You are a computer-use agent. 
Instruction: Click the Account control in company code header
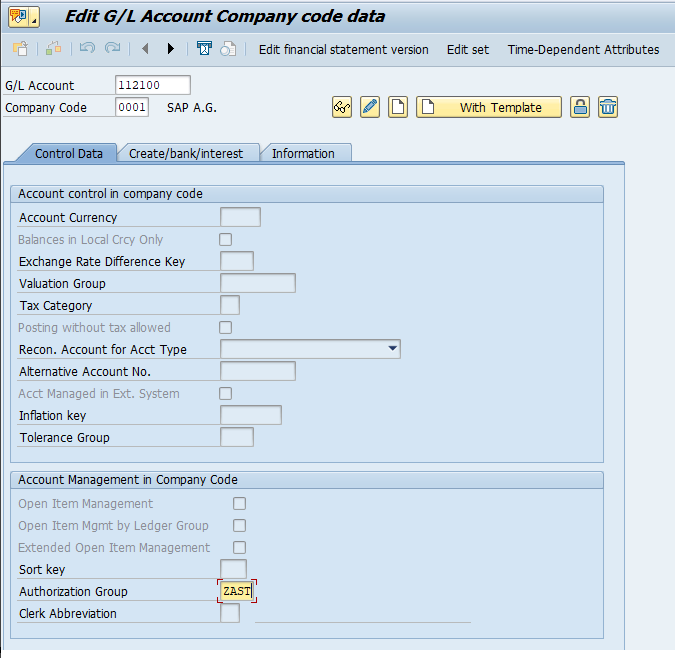[x=110, y=194]
